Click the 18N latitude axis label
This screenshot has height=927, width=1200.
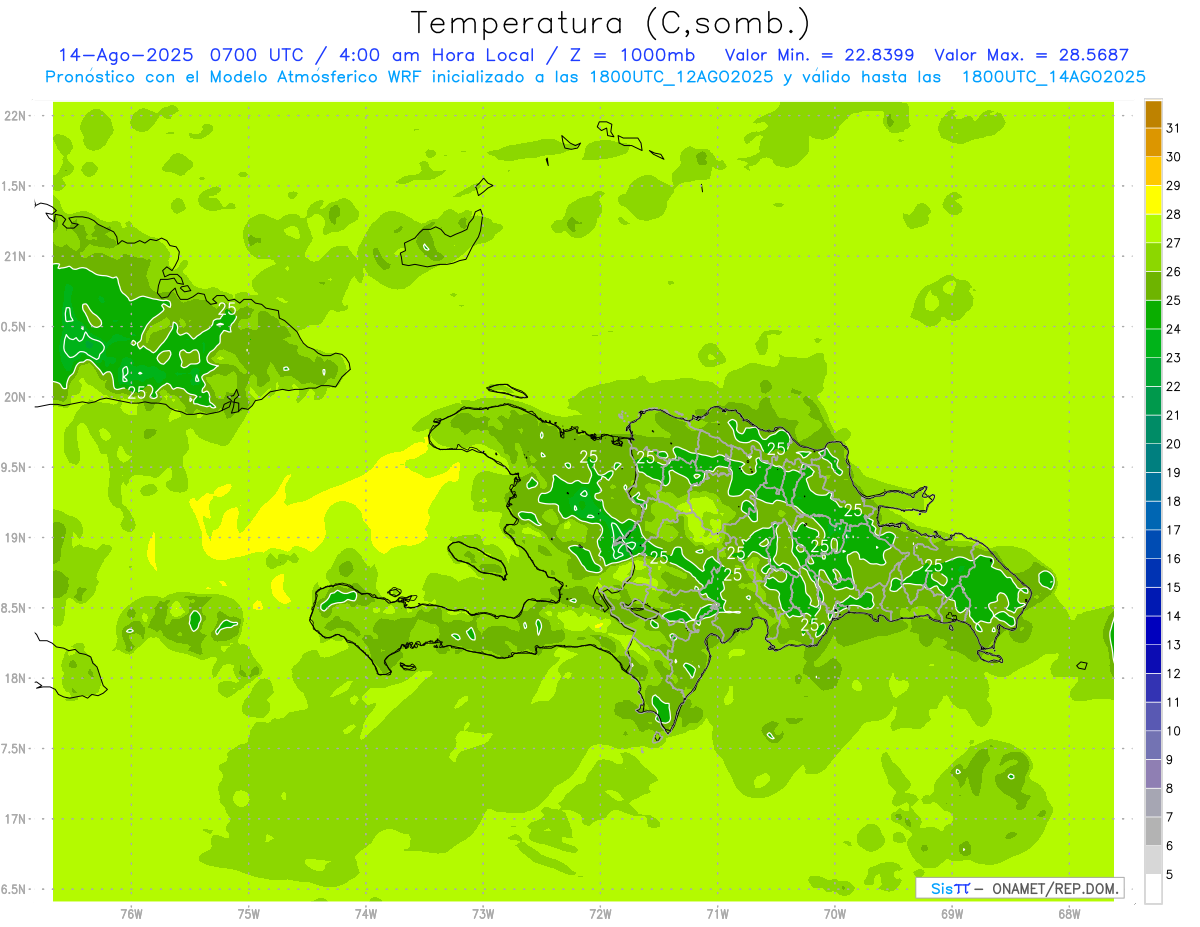click(16, 679)
